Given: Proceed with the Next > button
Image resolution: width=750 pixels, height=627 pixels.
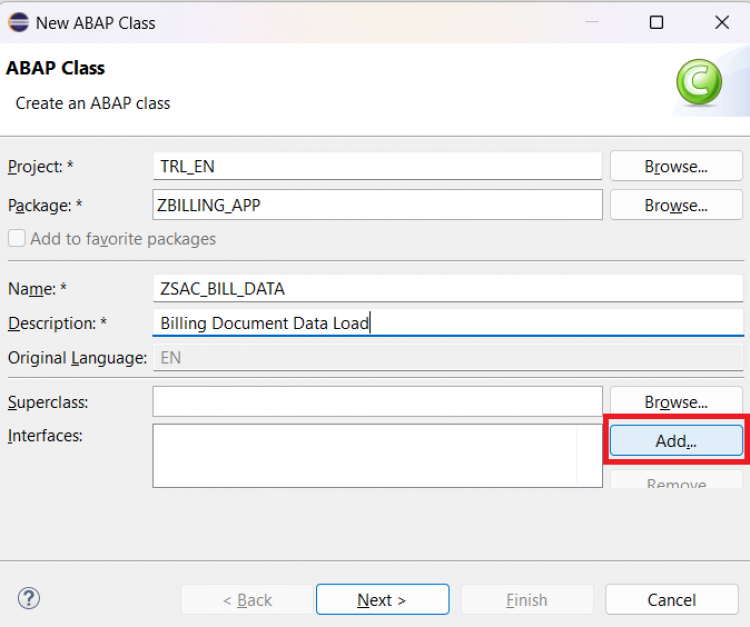Looking at the screenshot, I should pos(382,600).
